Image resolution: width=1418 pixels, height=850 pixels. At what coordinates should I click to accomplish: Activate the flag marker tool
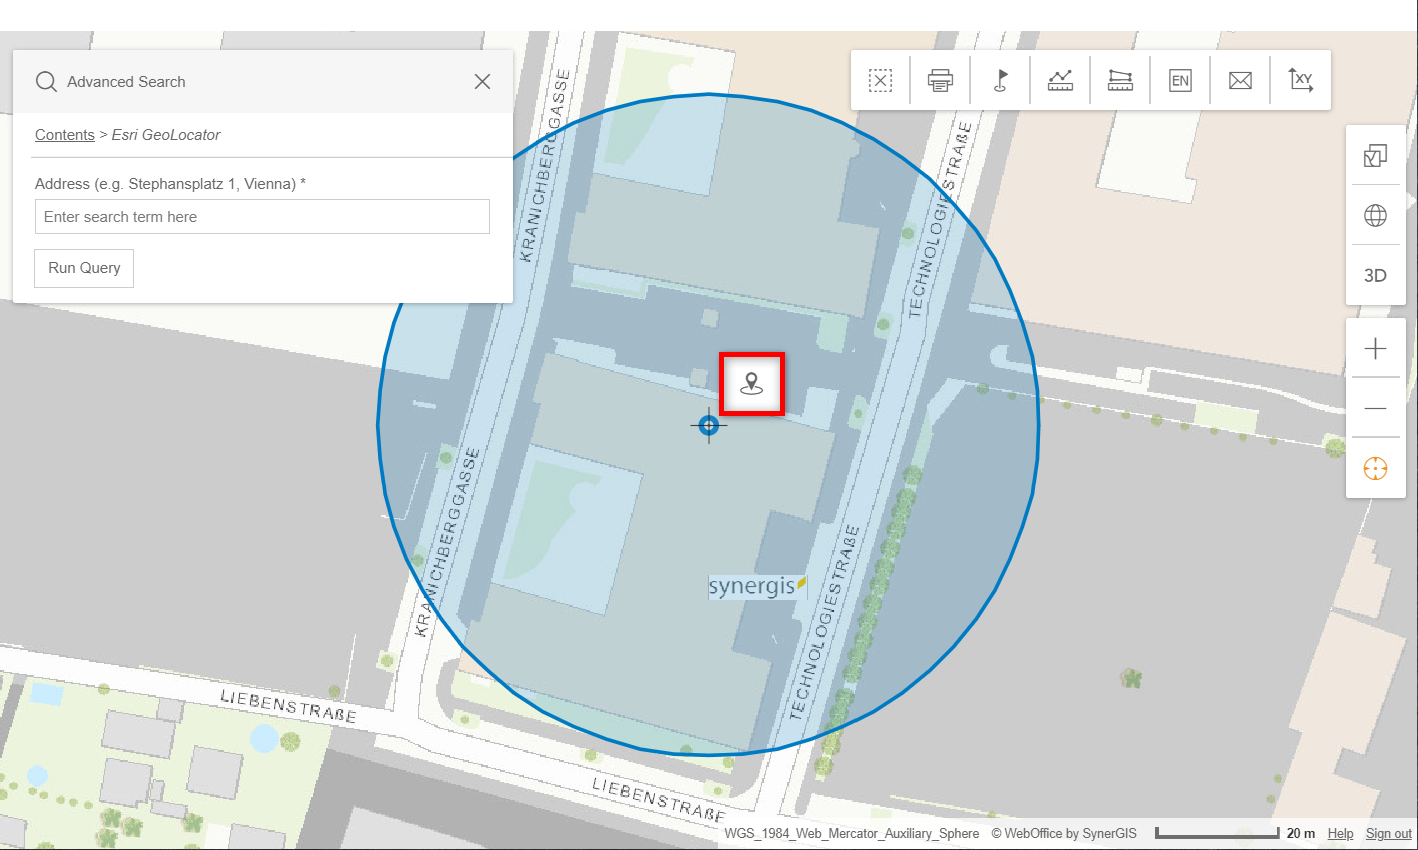(999, 80)
